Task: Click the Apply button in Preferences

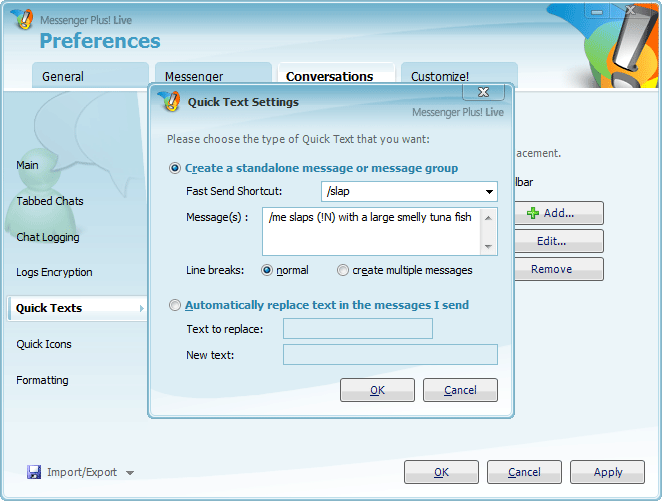Action: 608,472
